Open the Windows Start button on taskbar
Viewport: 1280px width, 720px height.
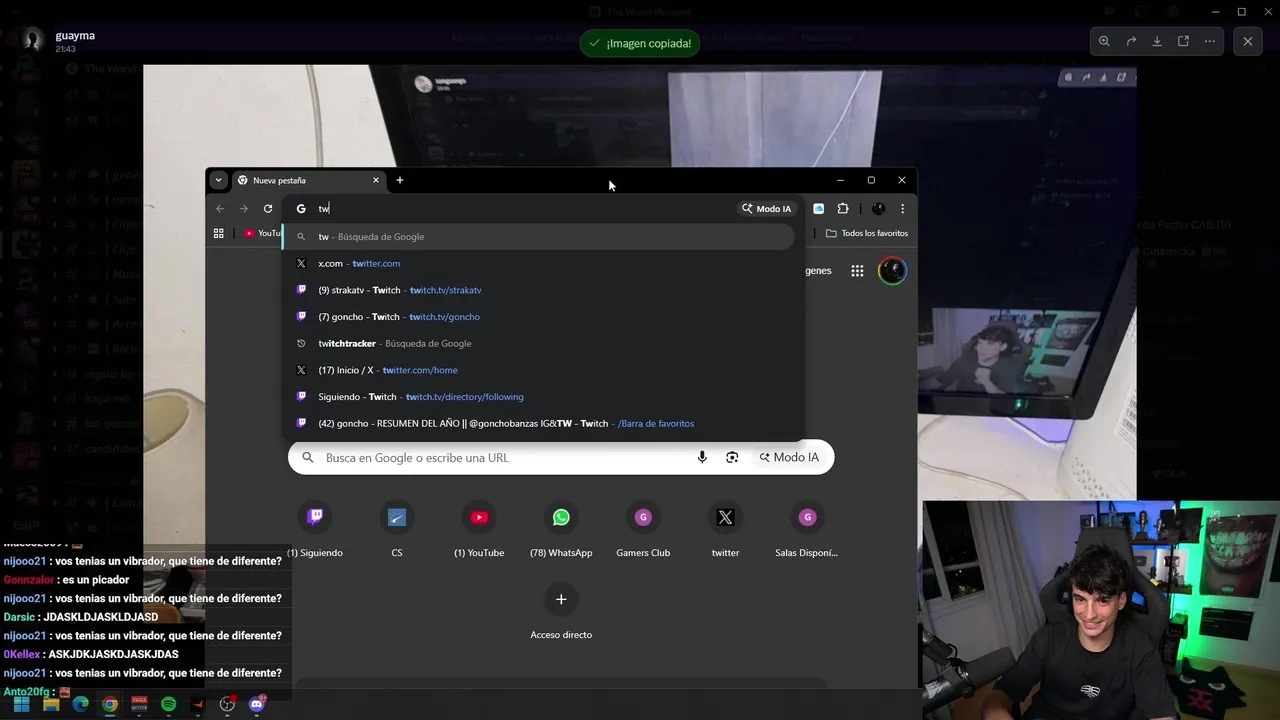click(x=21, y=704)
